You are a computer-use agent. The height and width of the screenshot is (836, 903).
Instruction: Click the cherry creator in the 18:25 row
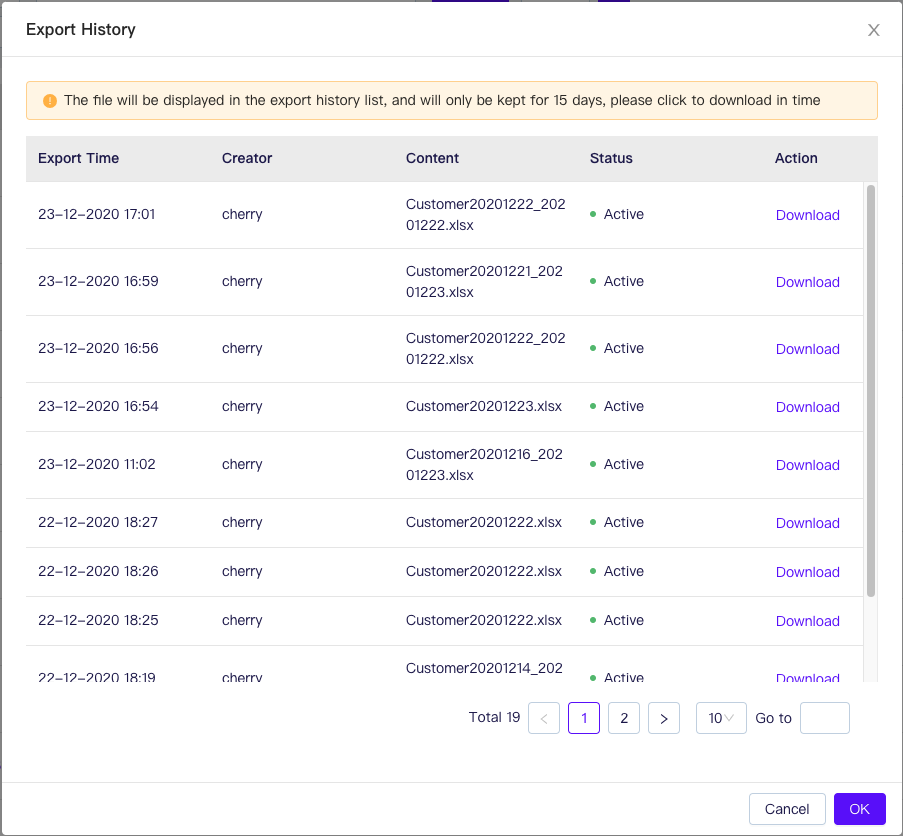[x=242, y=621]
